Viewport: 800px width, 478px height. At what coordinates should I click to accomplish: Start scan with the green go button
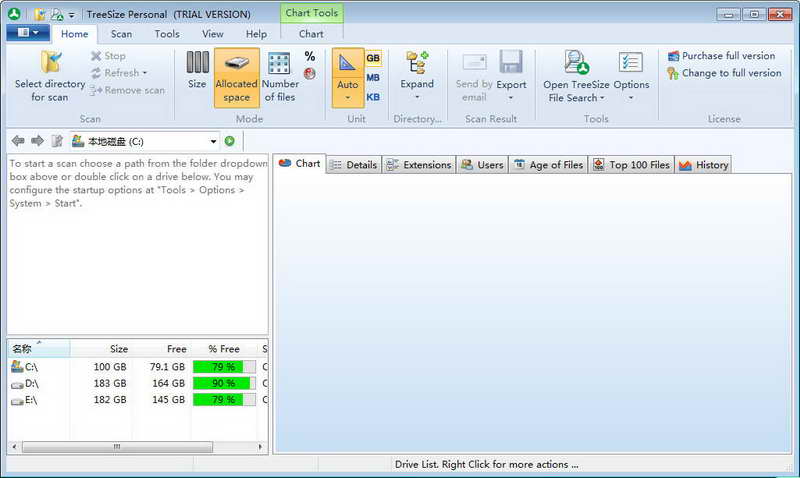coord(230,141)
